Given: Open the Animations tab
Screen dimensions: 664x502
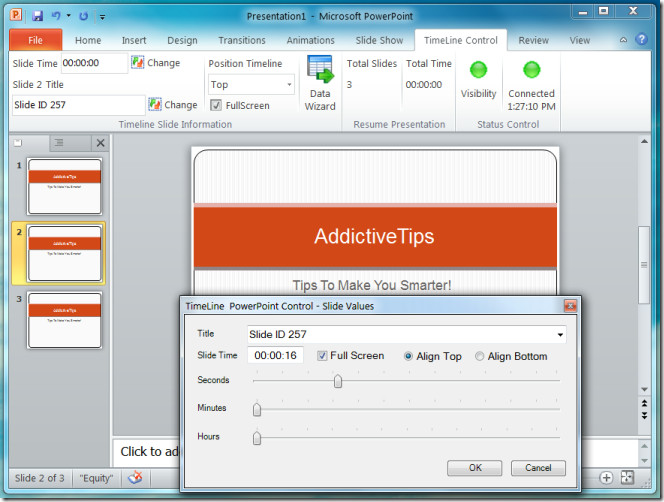Looking at the screenshot, I should [310, 40].
